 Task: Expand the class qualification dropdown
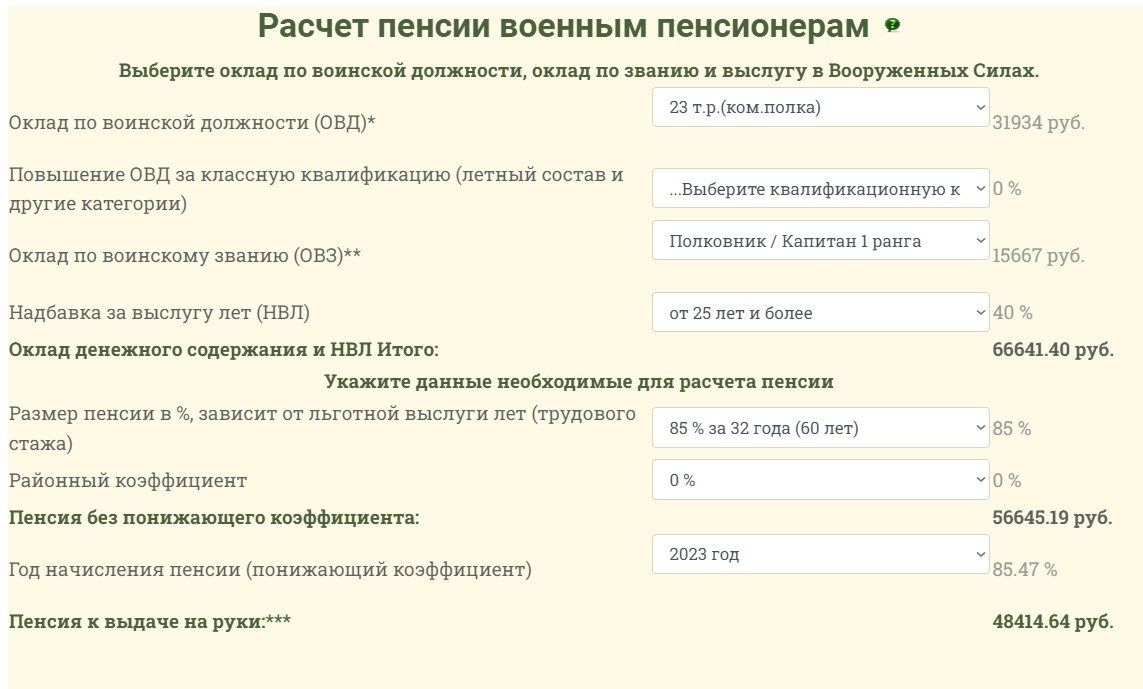click(820, 188)
